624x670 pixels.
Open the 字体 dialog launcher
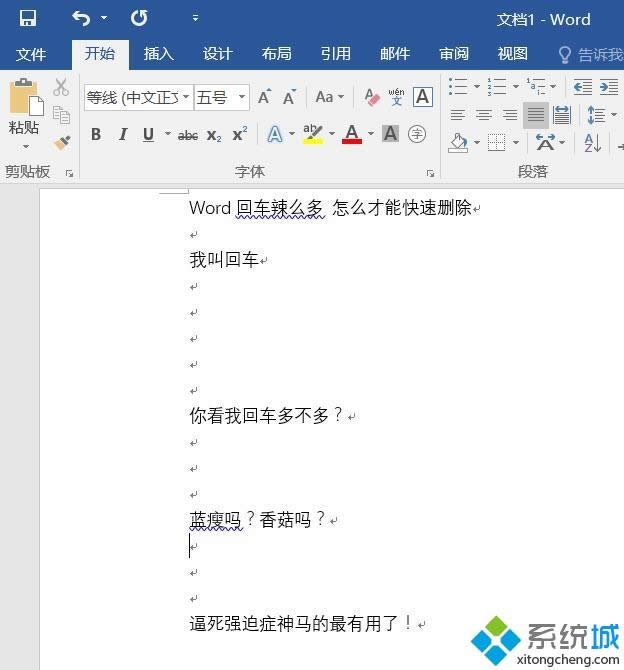(430, 173)
